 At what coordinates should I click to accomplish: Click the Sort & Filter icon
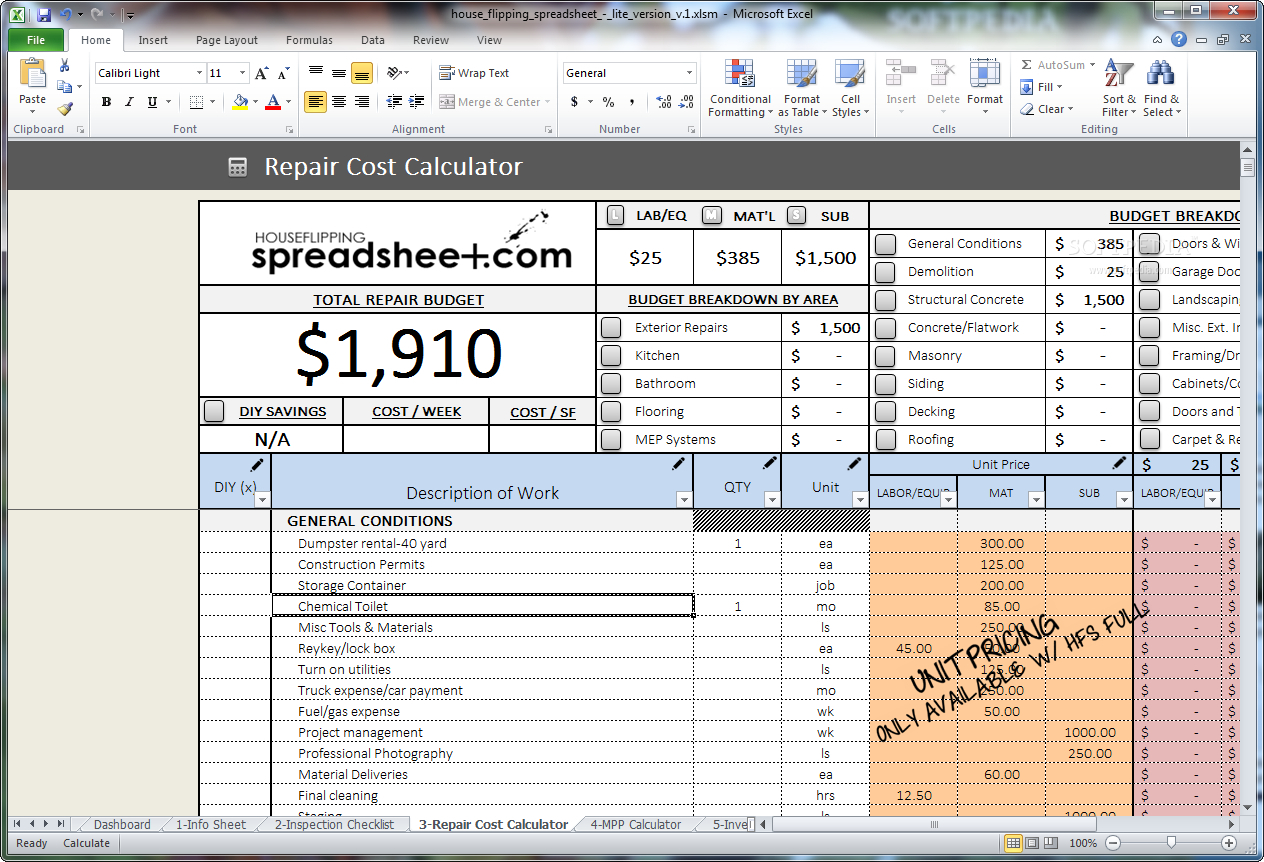pos(1119,90)
